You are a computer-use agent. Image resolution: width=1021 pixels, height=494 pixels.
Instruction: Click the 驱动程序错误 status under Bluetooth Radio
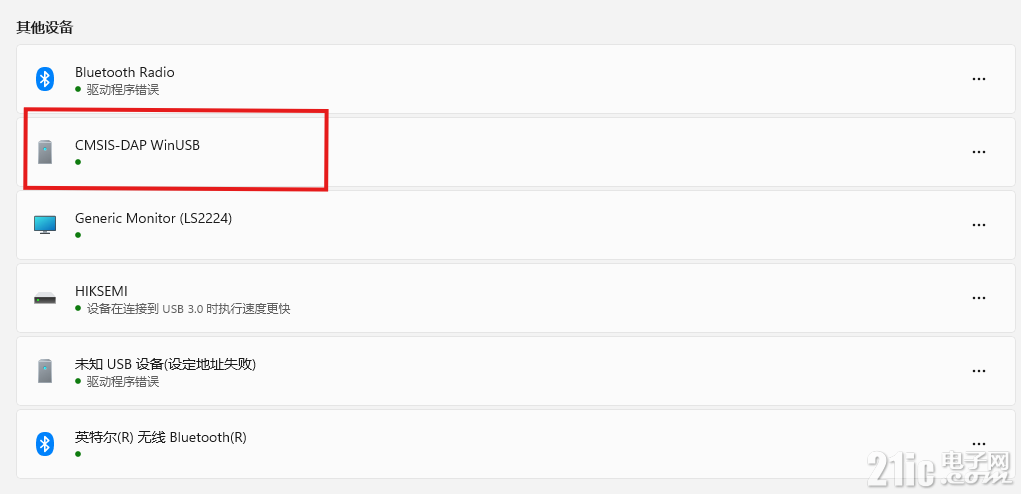click(x=123, y=90)
